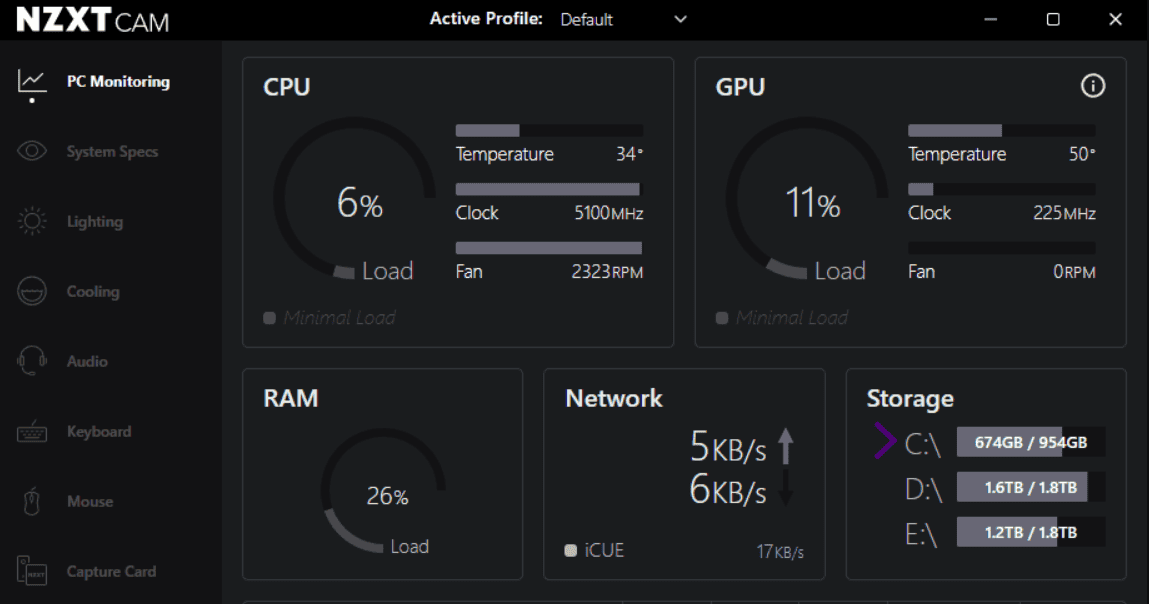Click the D:\ drive label
This screenshot has width=1149, height=604.
[923, 488]
